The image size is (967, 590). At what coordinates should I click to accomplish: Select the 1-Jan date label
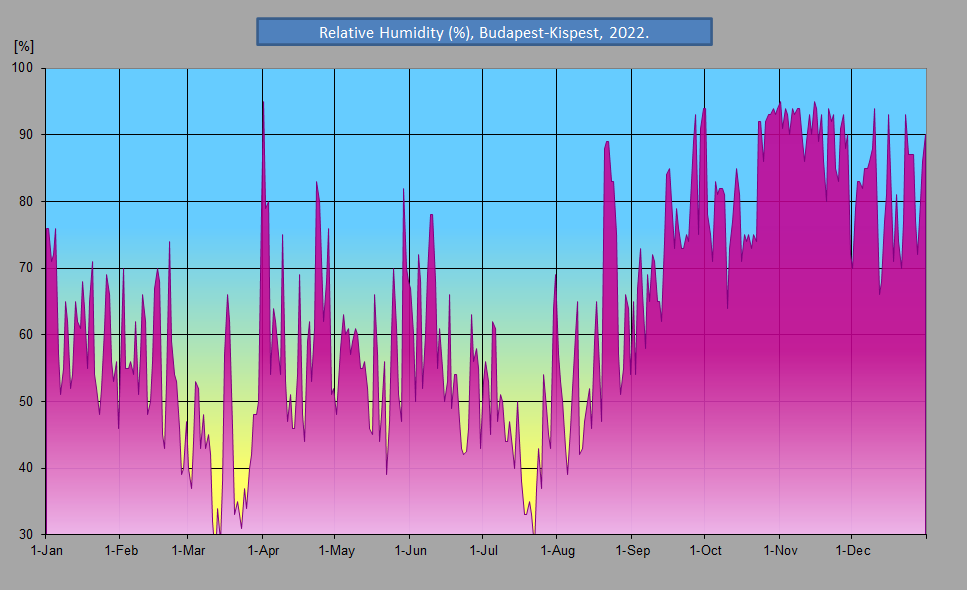(47, 551)
